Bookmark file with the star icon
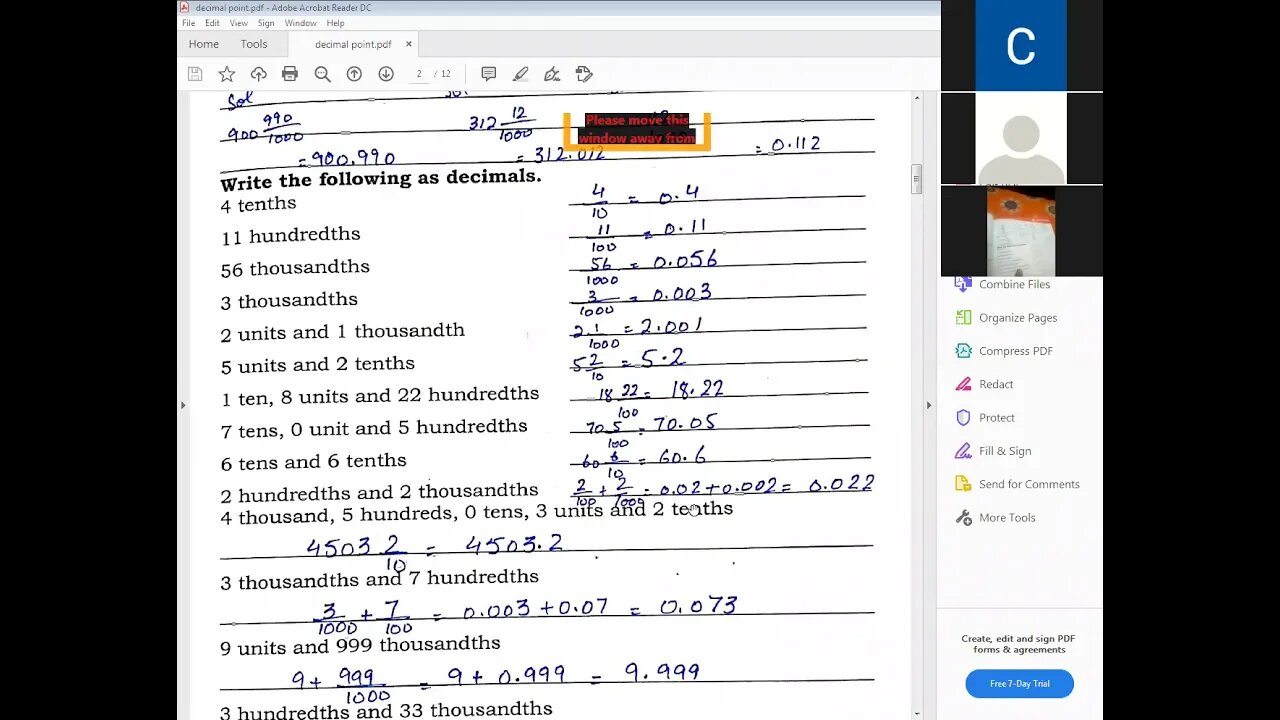This screenshot has height=720, width=1280. [227, 74]
